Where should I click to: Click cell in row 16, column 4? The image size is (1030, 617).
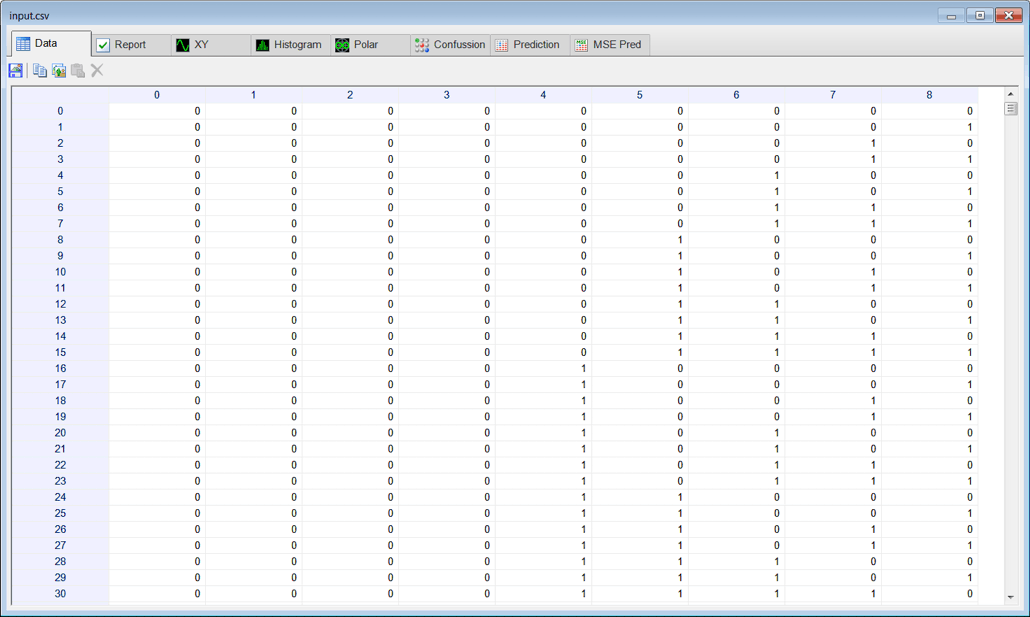(543, 369)
